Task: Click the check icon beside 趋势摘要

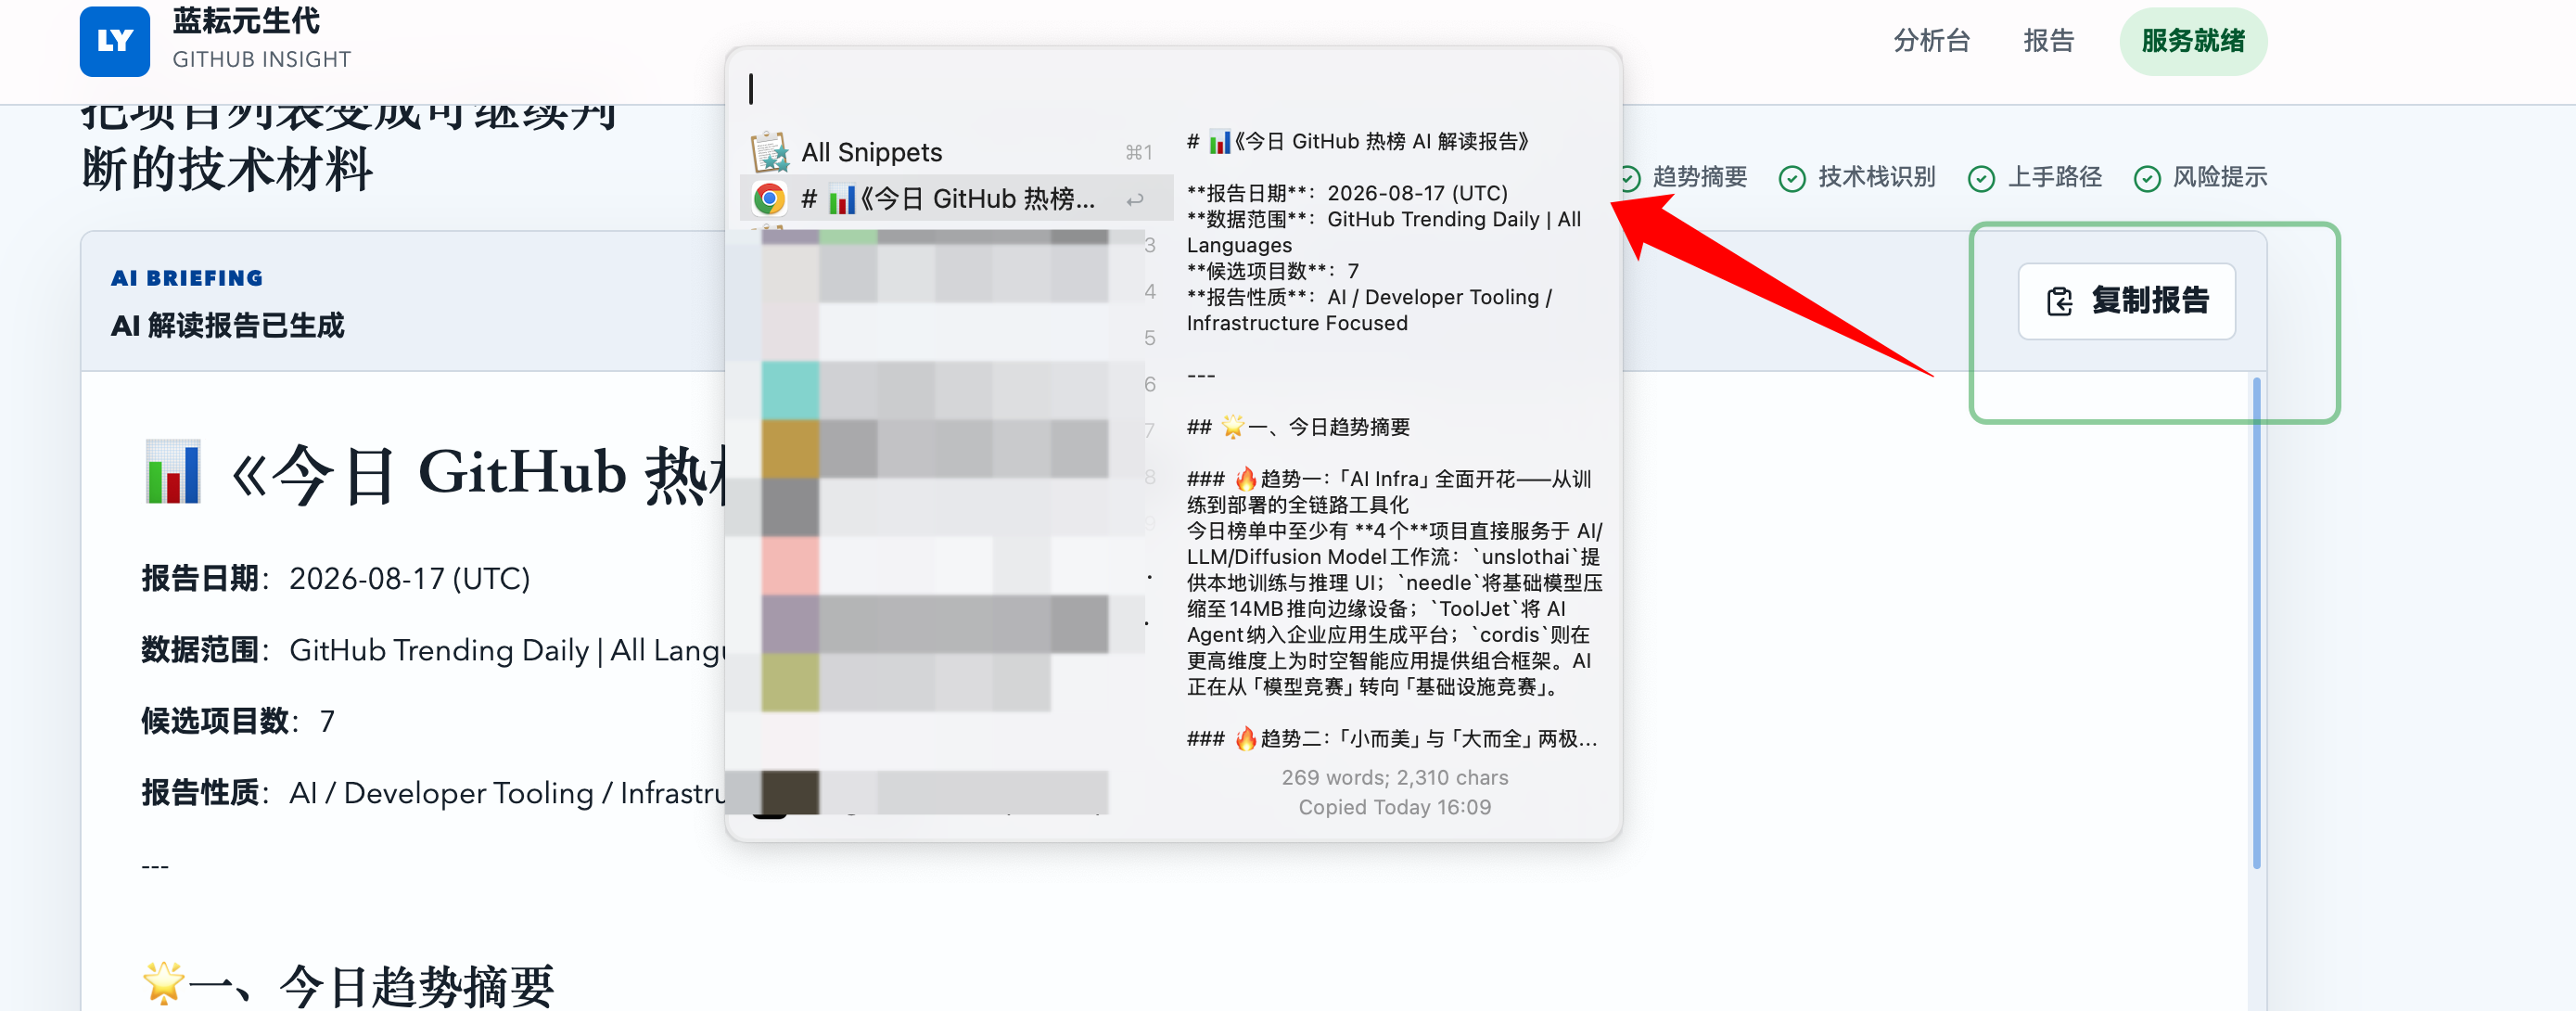Action: tap(1629, 179)
